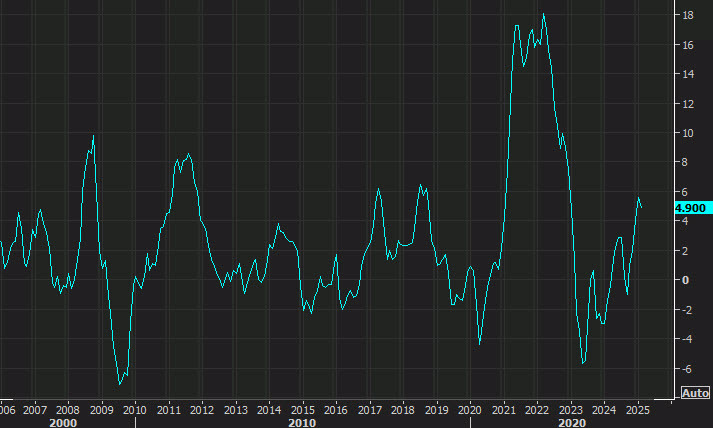Click the 2023 trough on the line
Screen dimensions: 713x428
click(x=583, y=363)
